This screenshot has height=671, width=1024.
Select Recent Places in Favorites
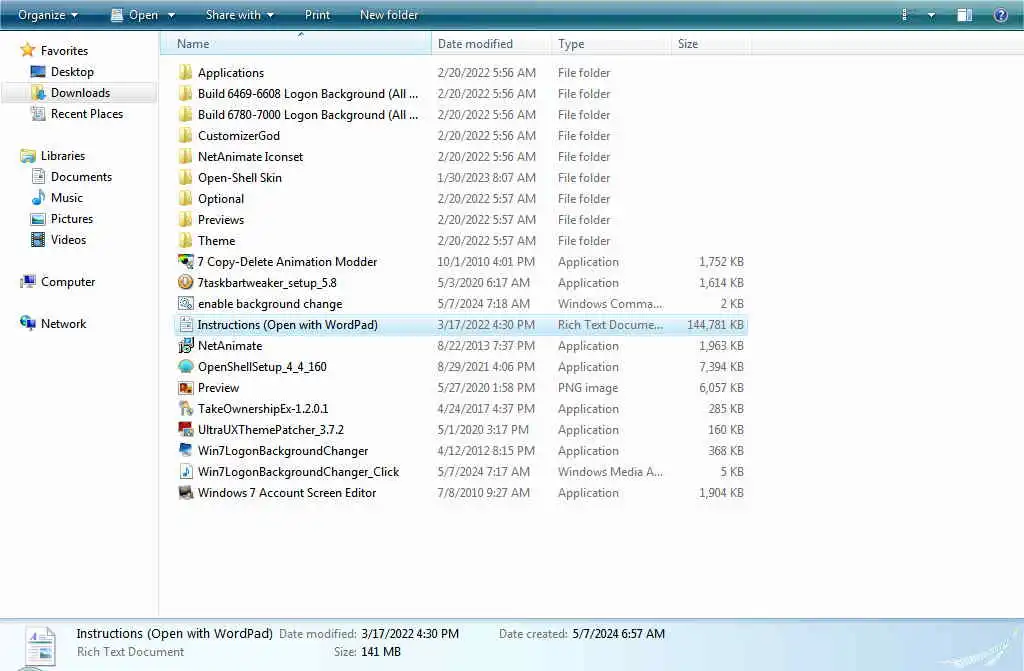87,113
